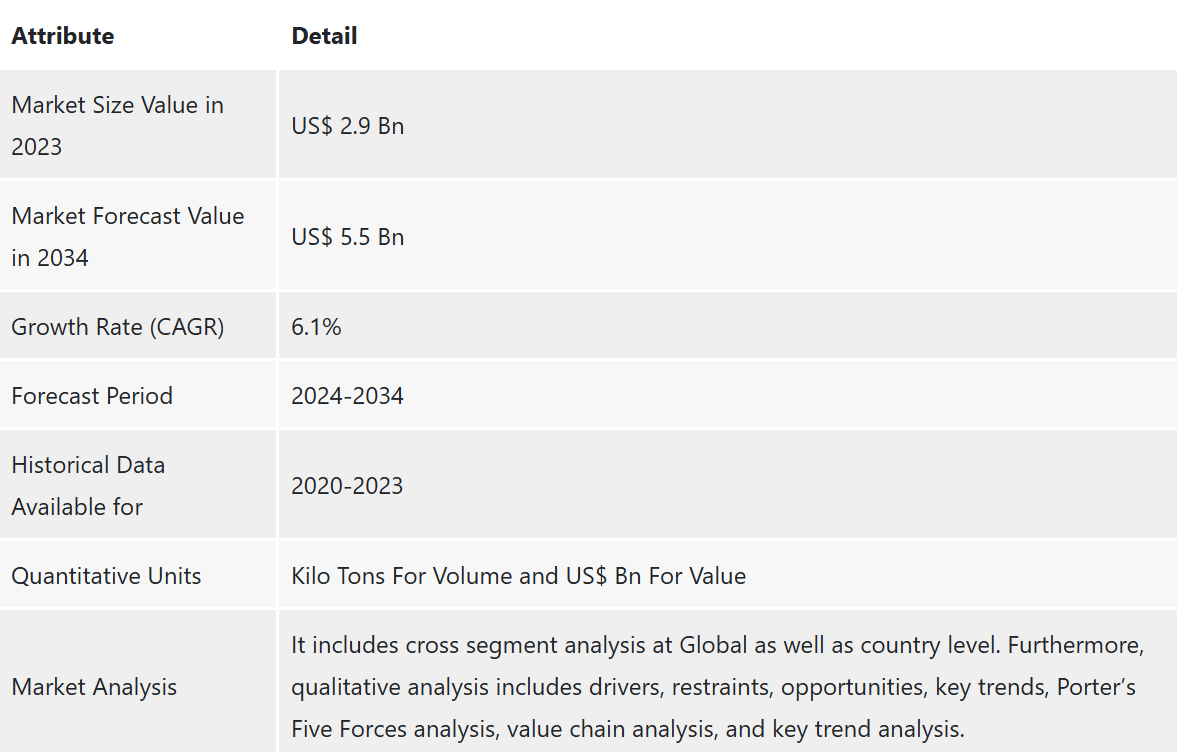
Task: Select the Forecast Period label cell
Action: point(92,395)
